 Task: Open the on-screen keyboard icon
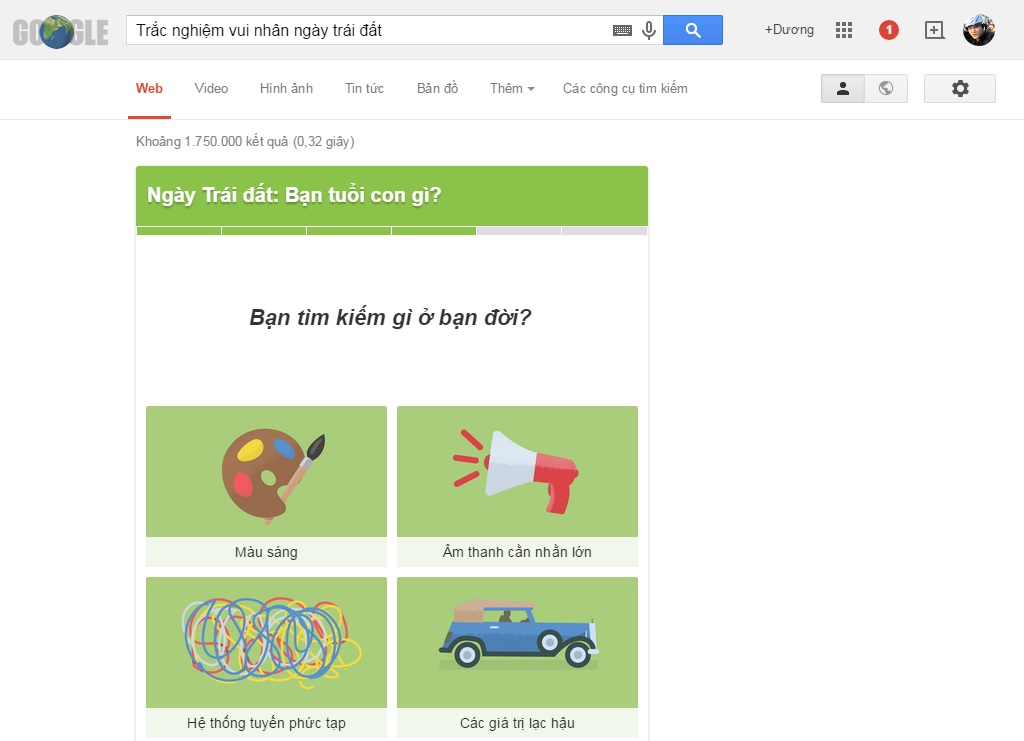click(x=622, y=30)
